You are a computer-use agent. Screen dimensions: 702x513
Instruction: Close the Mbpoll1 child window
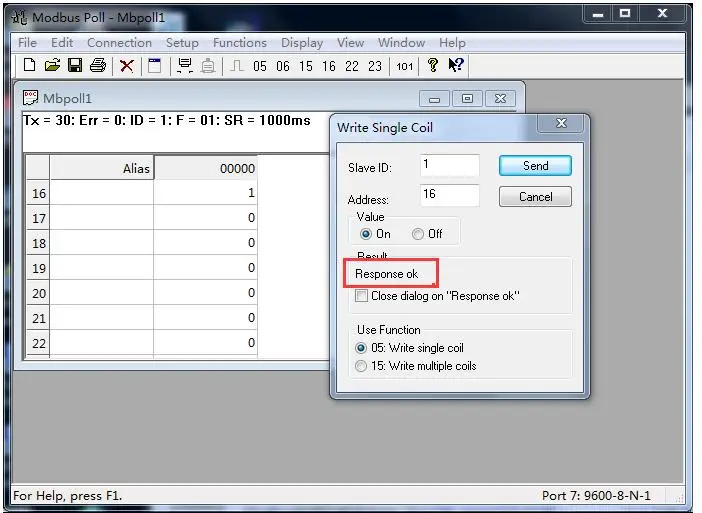(x=501, y=98)
